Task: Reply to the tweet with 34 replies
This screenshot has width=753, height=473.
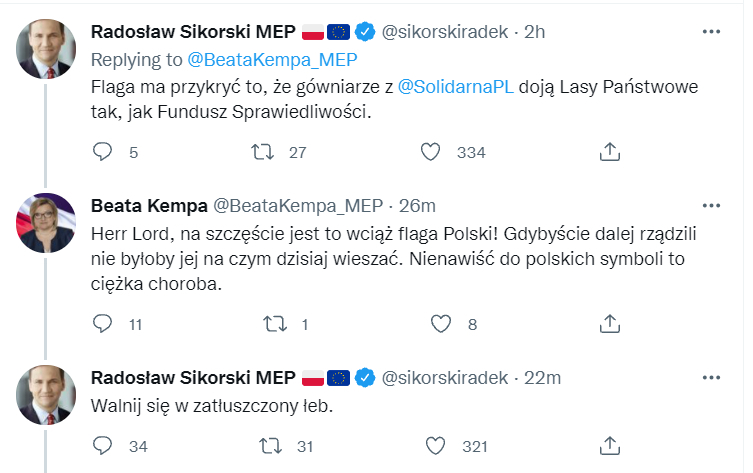Action: click(x=102, y=445)
